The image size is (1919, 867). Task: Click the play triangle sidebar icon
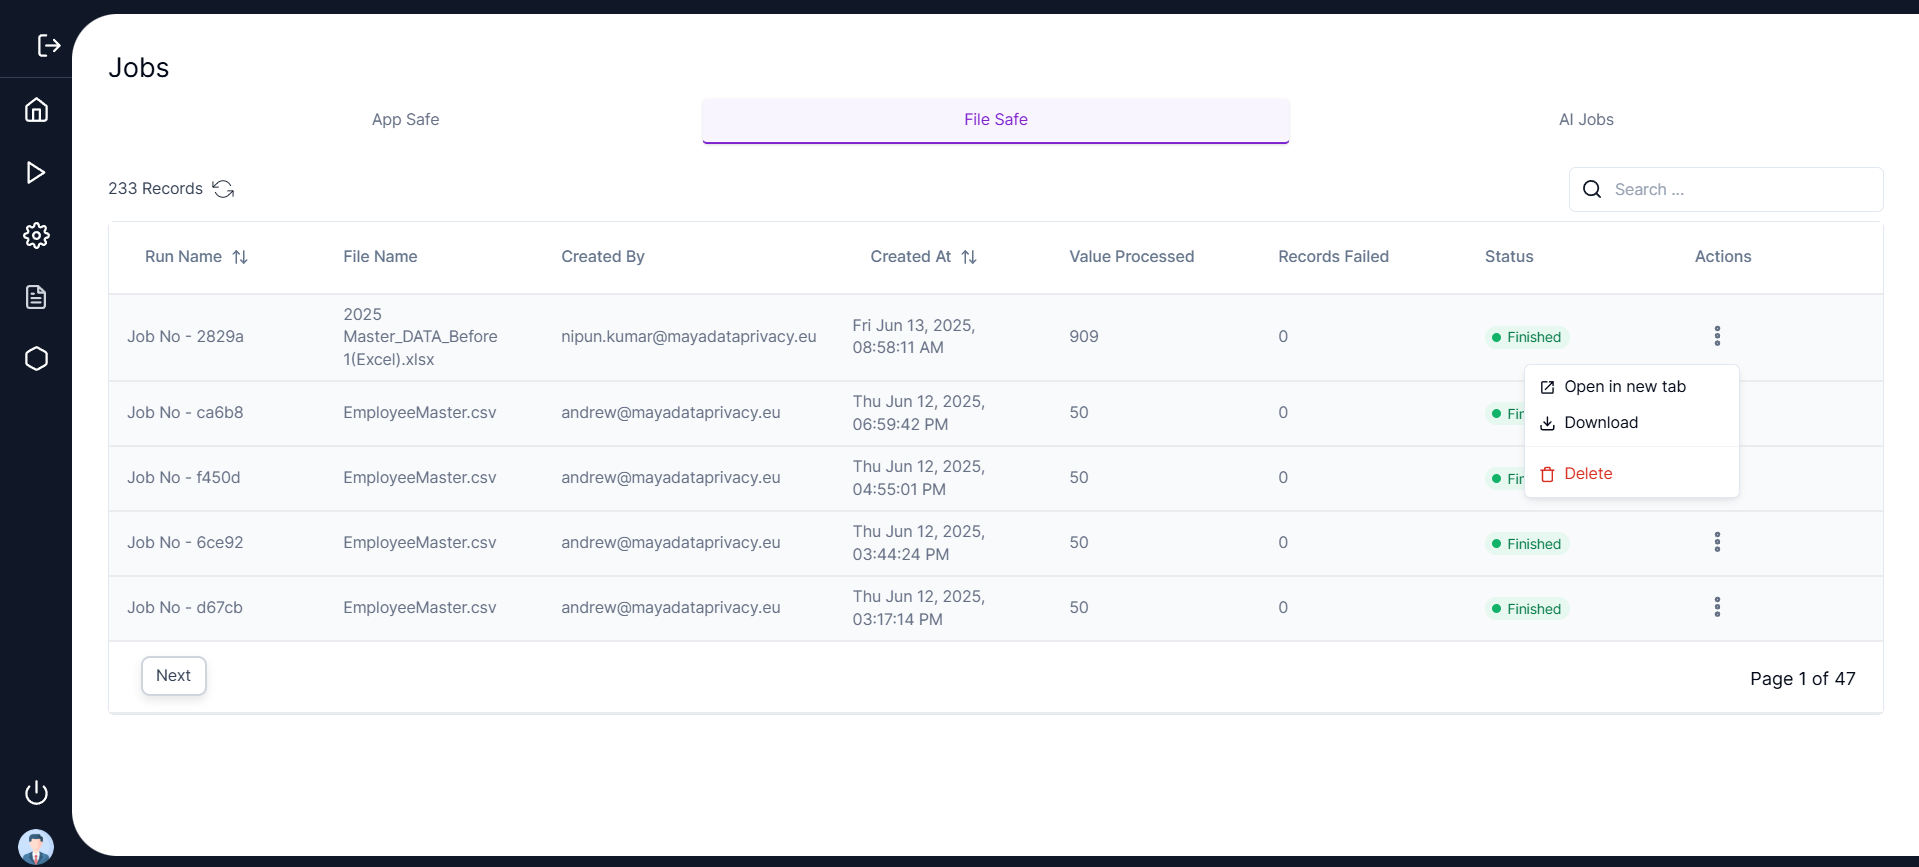click(x=36, y=173)
